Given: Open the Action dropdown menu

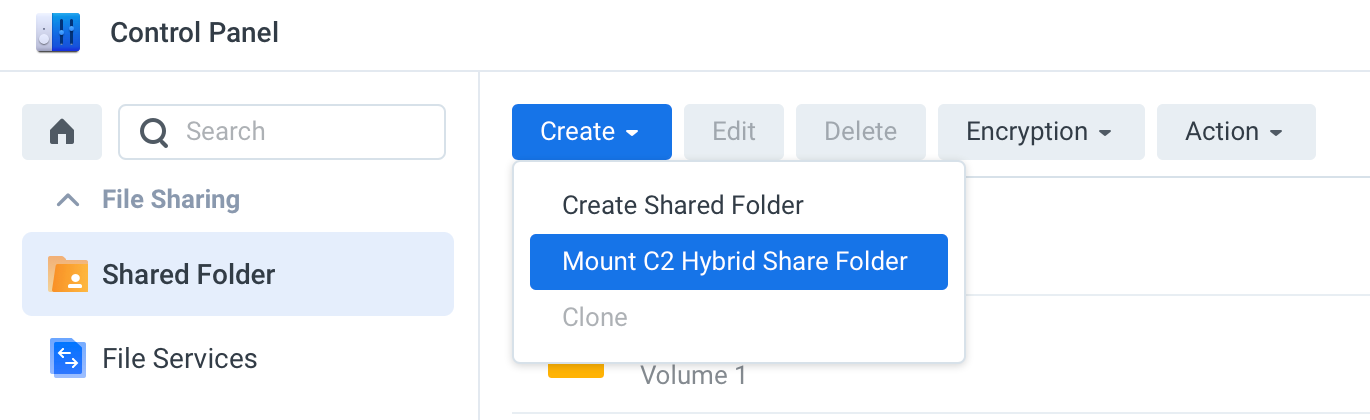Looking at the screenshot, I should coord(1236,132).
